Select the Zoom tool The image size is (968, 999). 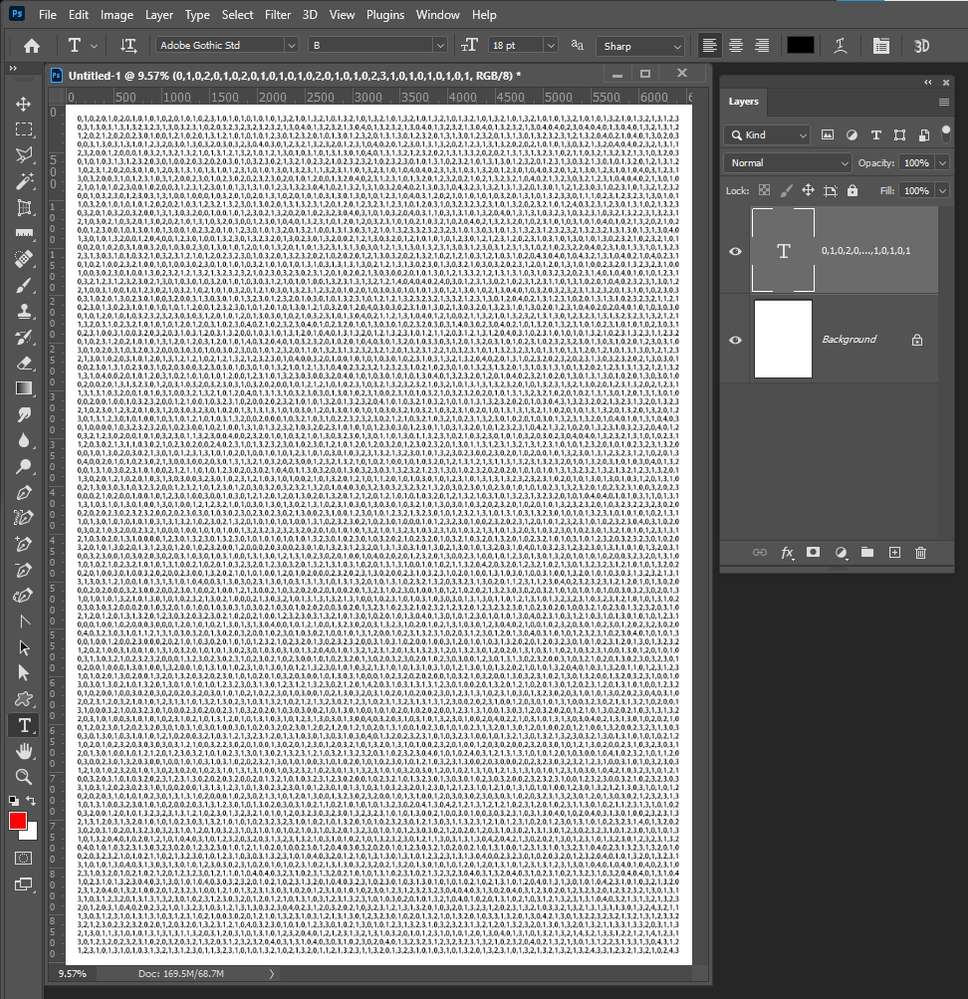[x=24, y=777]
